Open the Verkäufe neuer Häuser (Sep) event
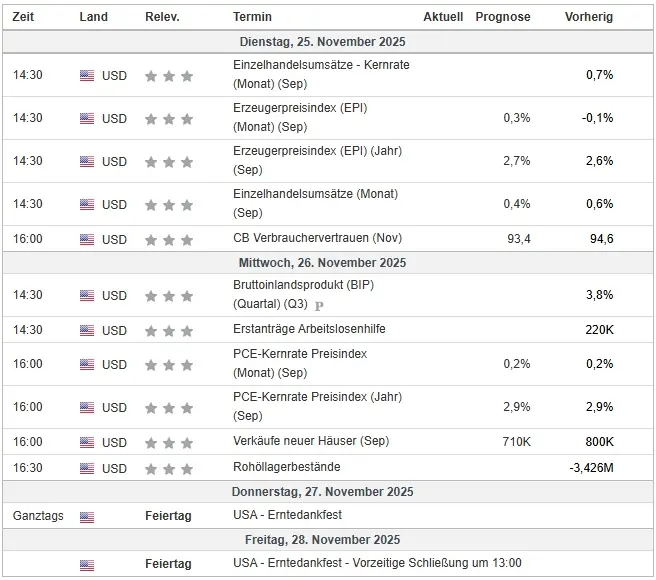656x580 pixels. (310, 441)
